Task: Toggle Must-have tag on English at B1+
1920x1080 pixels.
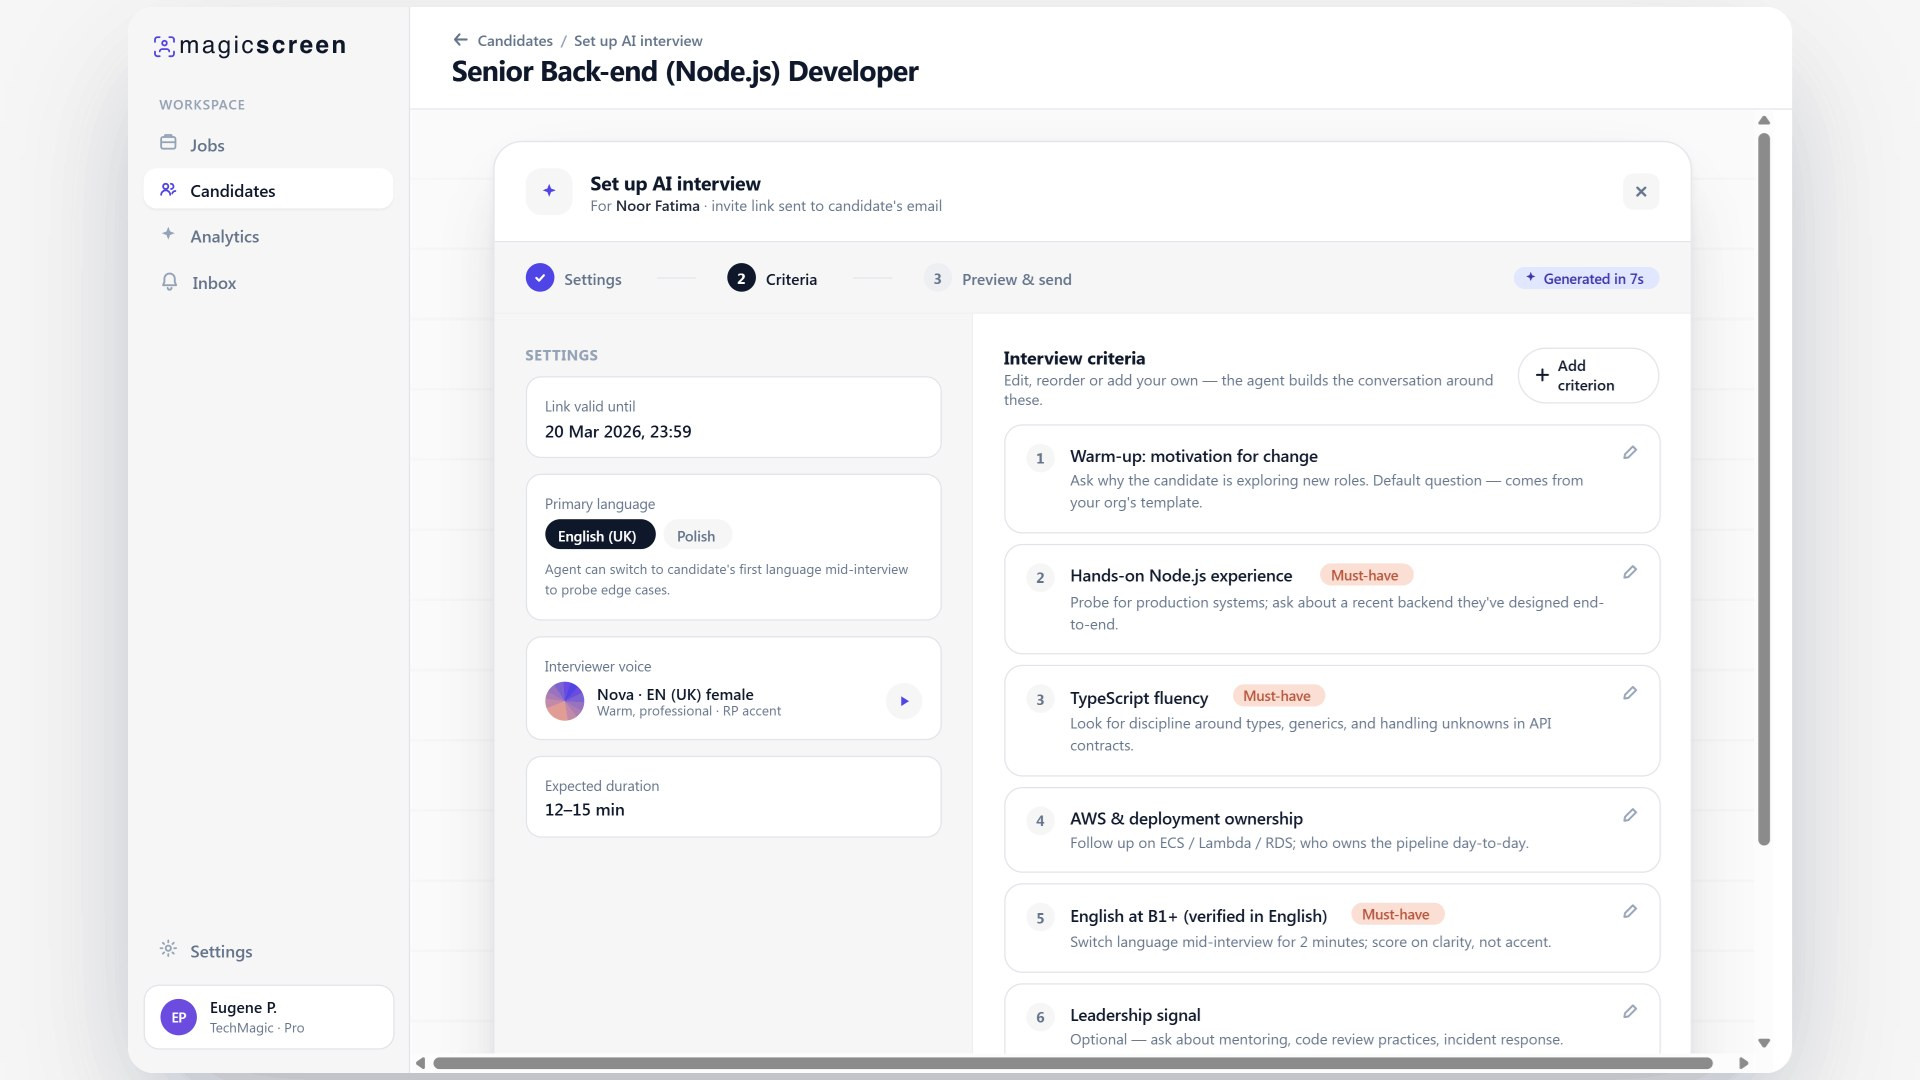Action: (x=1396, y=914)
